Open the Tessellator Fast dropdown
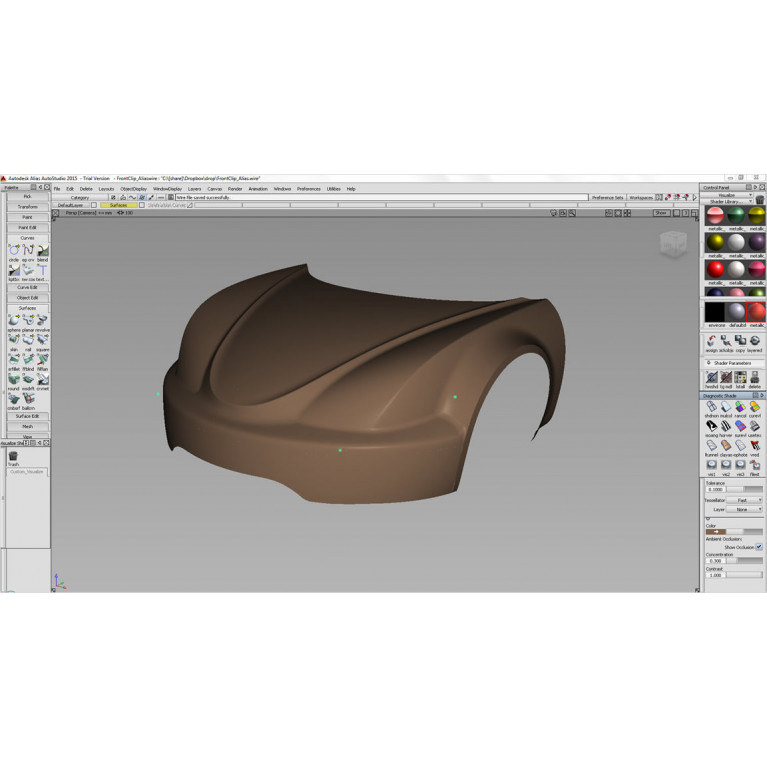 click(x=743, y=500)
